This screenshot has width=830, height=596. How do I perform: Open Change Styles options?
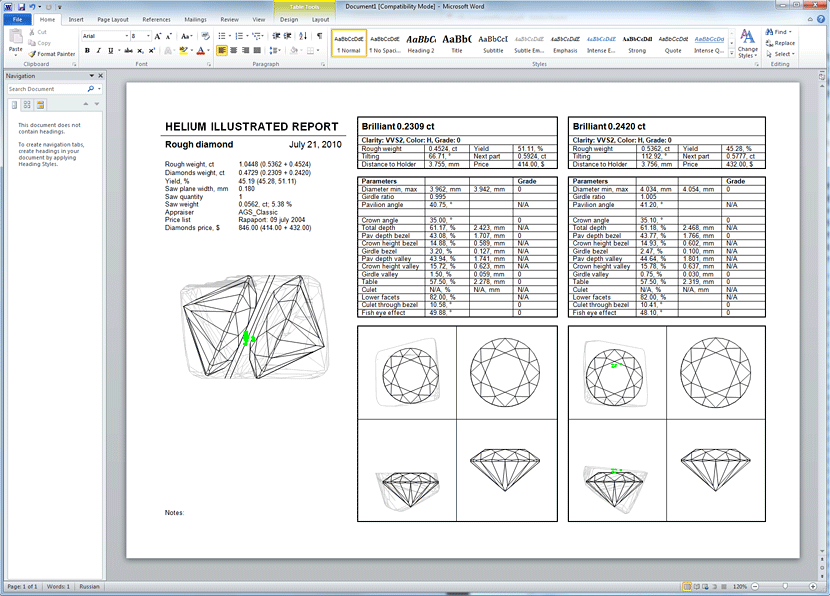point(748,44)
